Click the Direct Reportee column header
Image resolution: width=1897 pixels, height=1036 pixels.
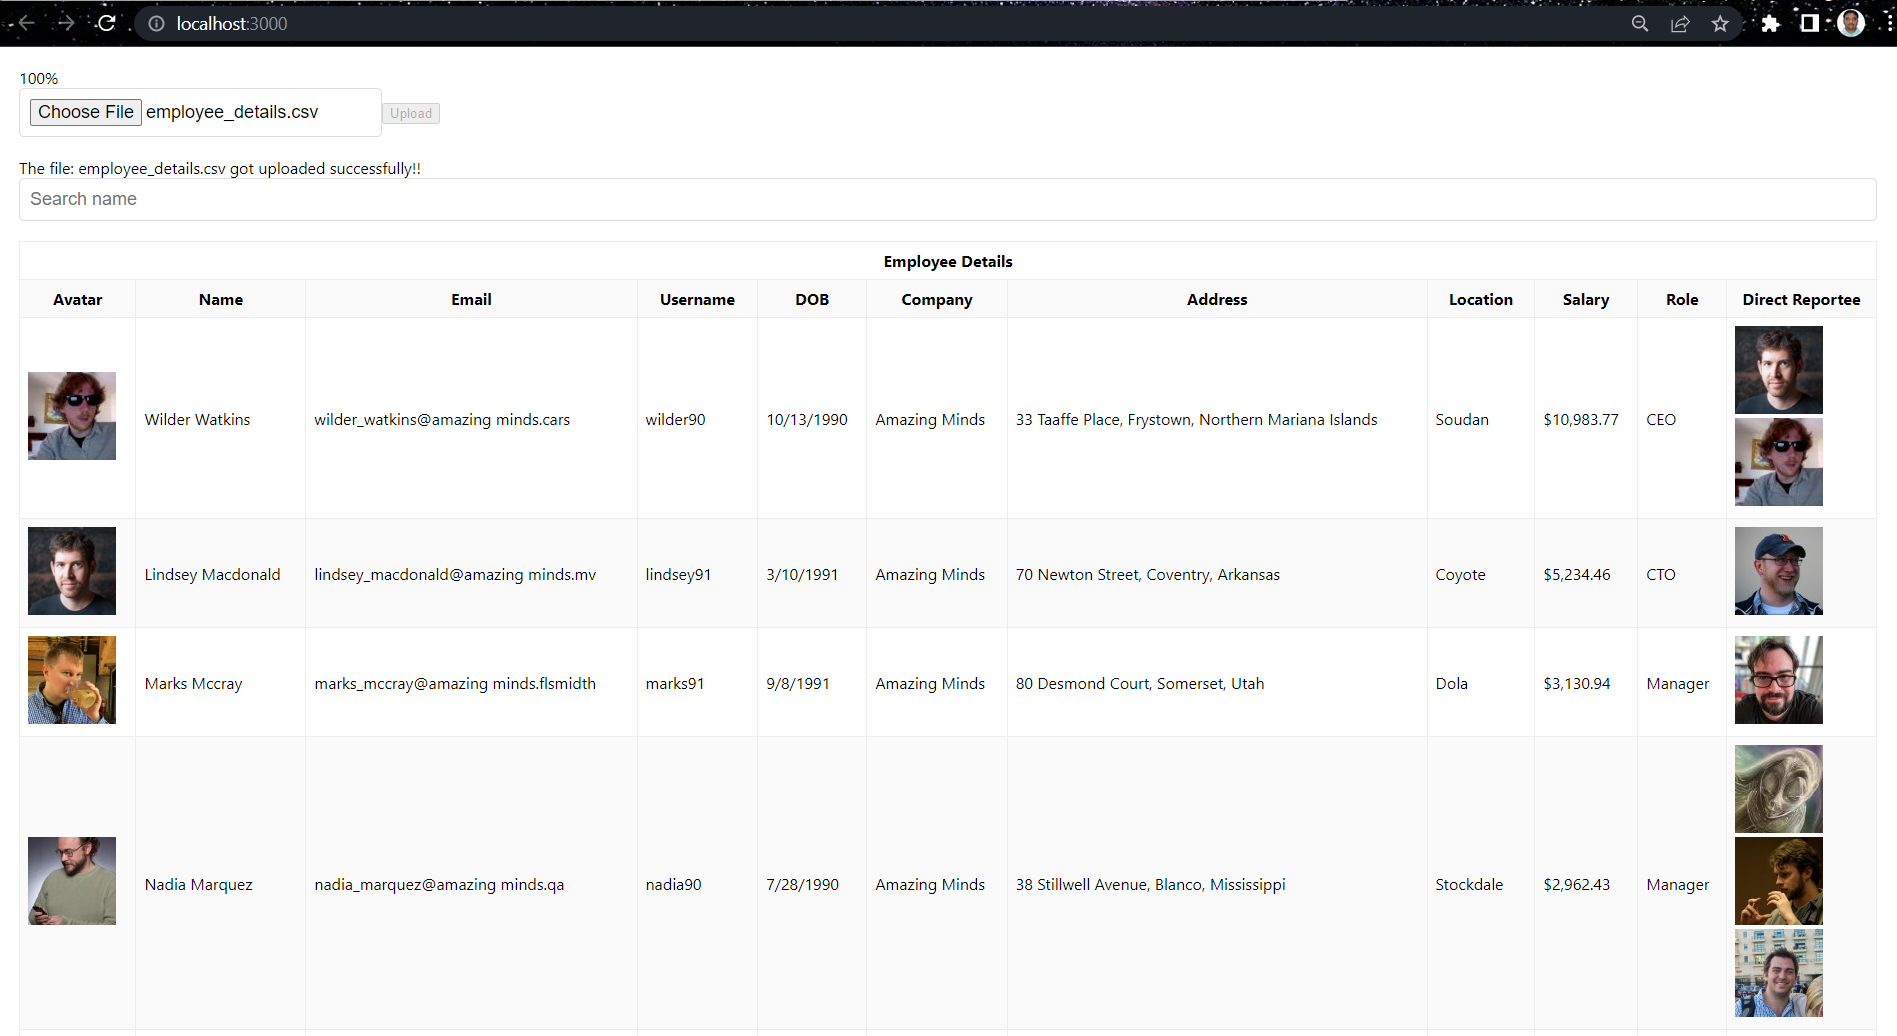(1801, 299)
